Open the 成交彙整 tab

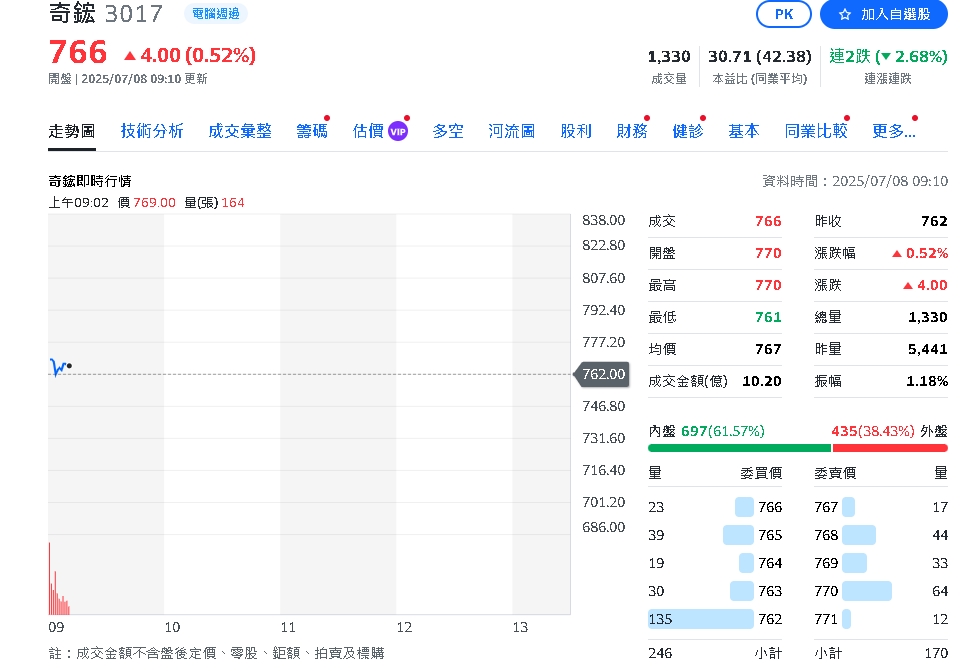tap(240, 131)
